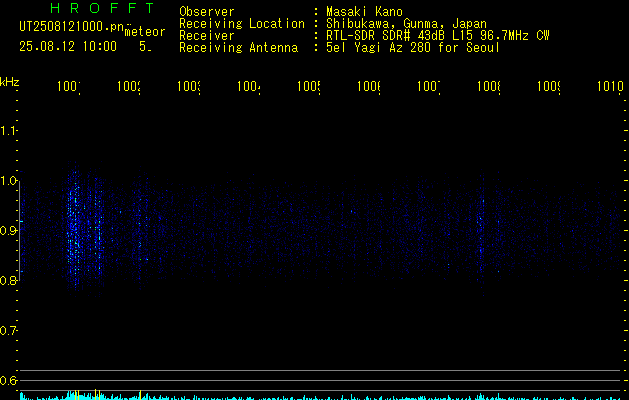Click the date stamp 25.08.12 10:00
The height and width of the screenshot is (400, 629).
[x=68, y=47]
